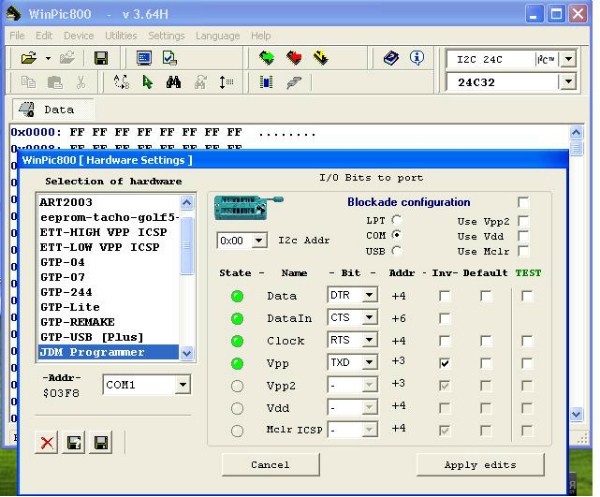The image size is (600, 497).
Task: Select the COM port radio button
Action: click(396, 235)
